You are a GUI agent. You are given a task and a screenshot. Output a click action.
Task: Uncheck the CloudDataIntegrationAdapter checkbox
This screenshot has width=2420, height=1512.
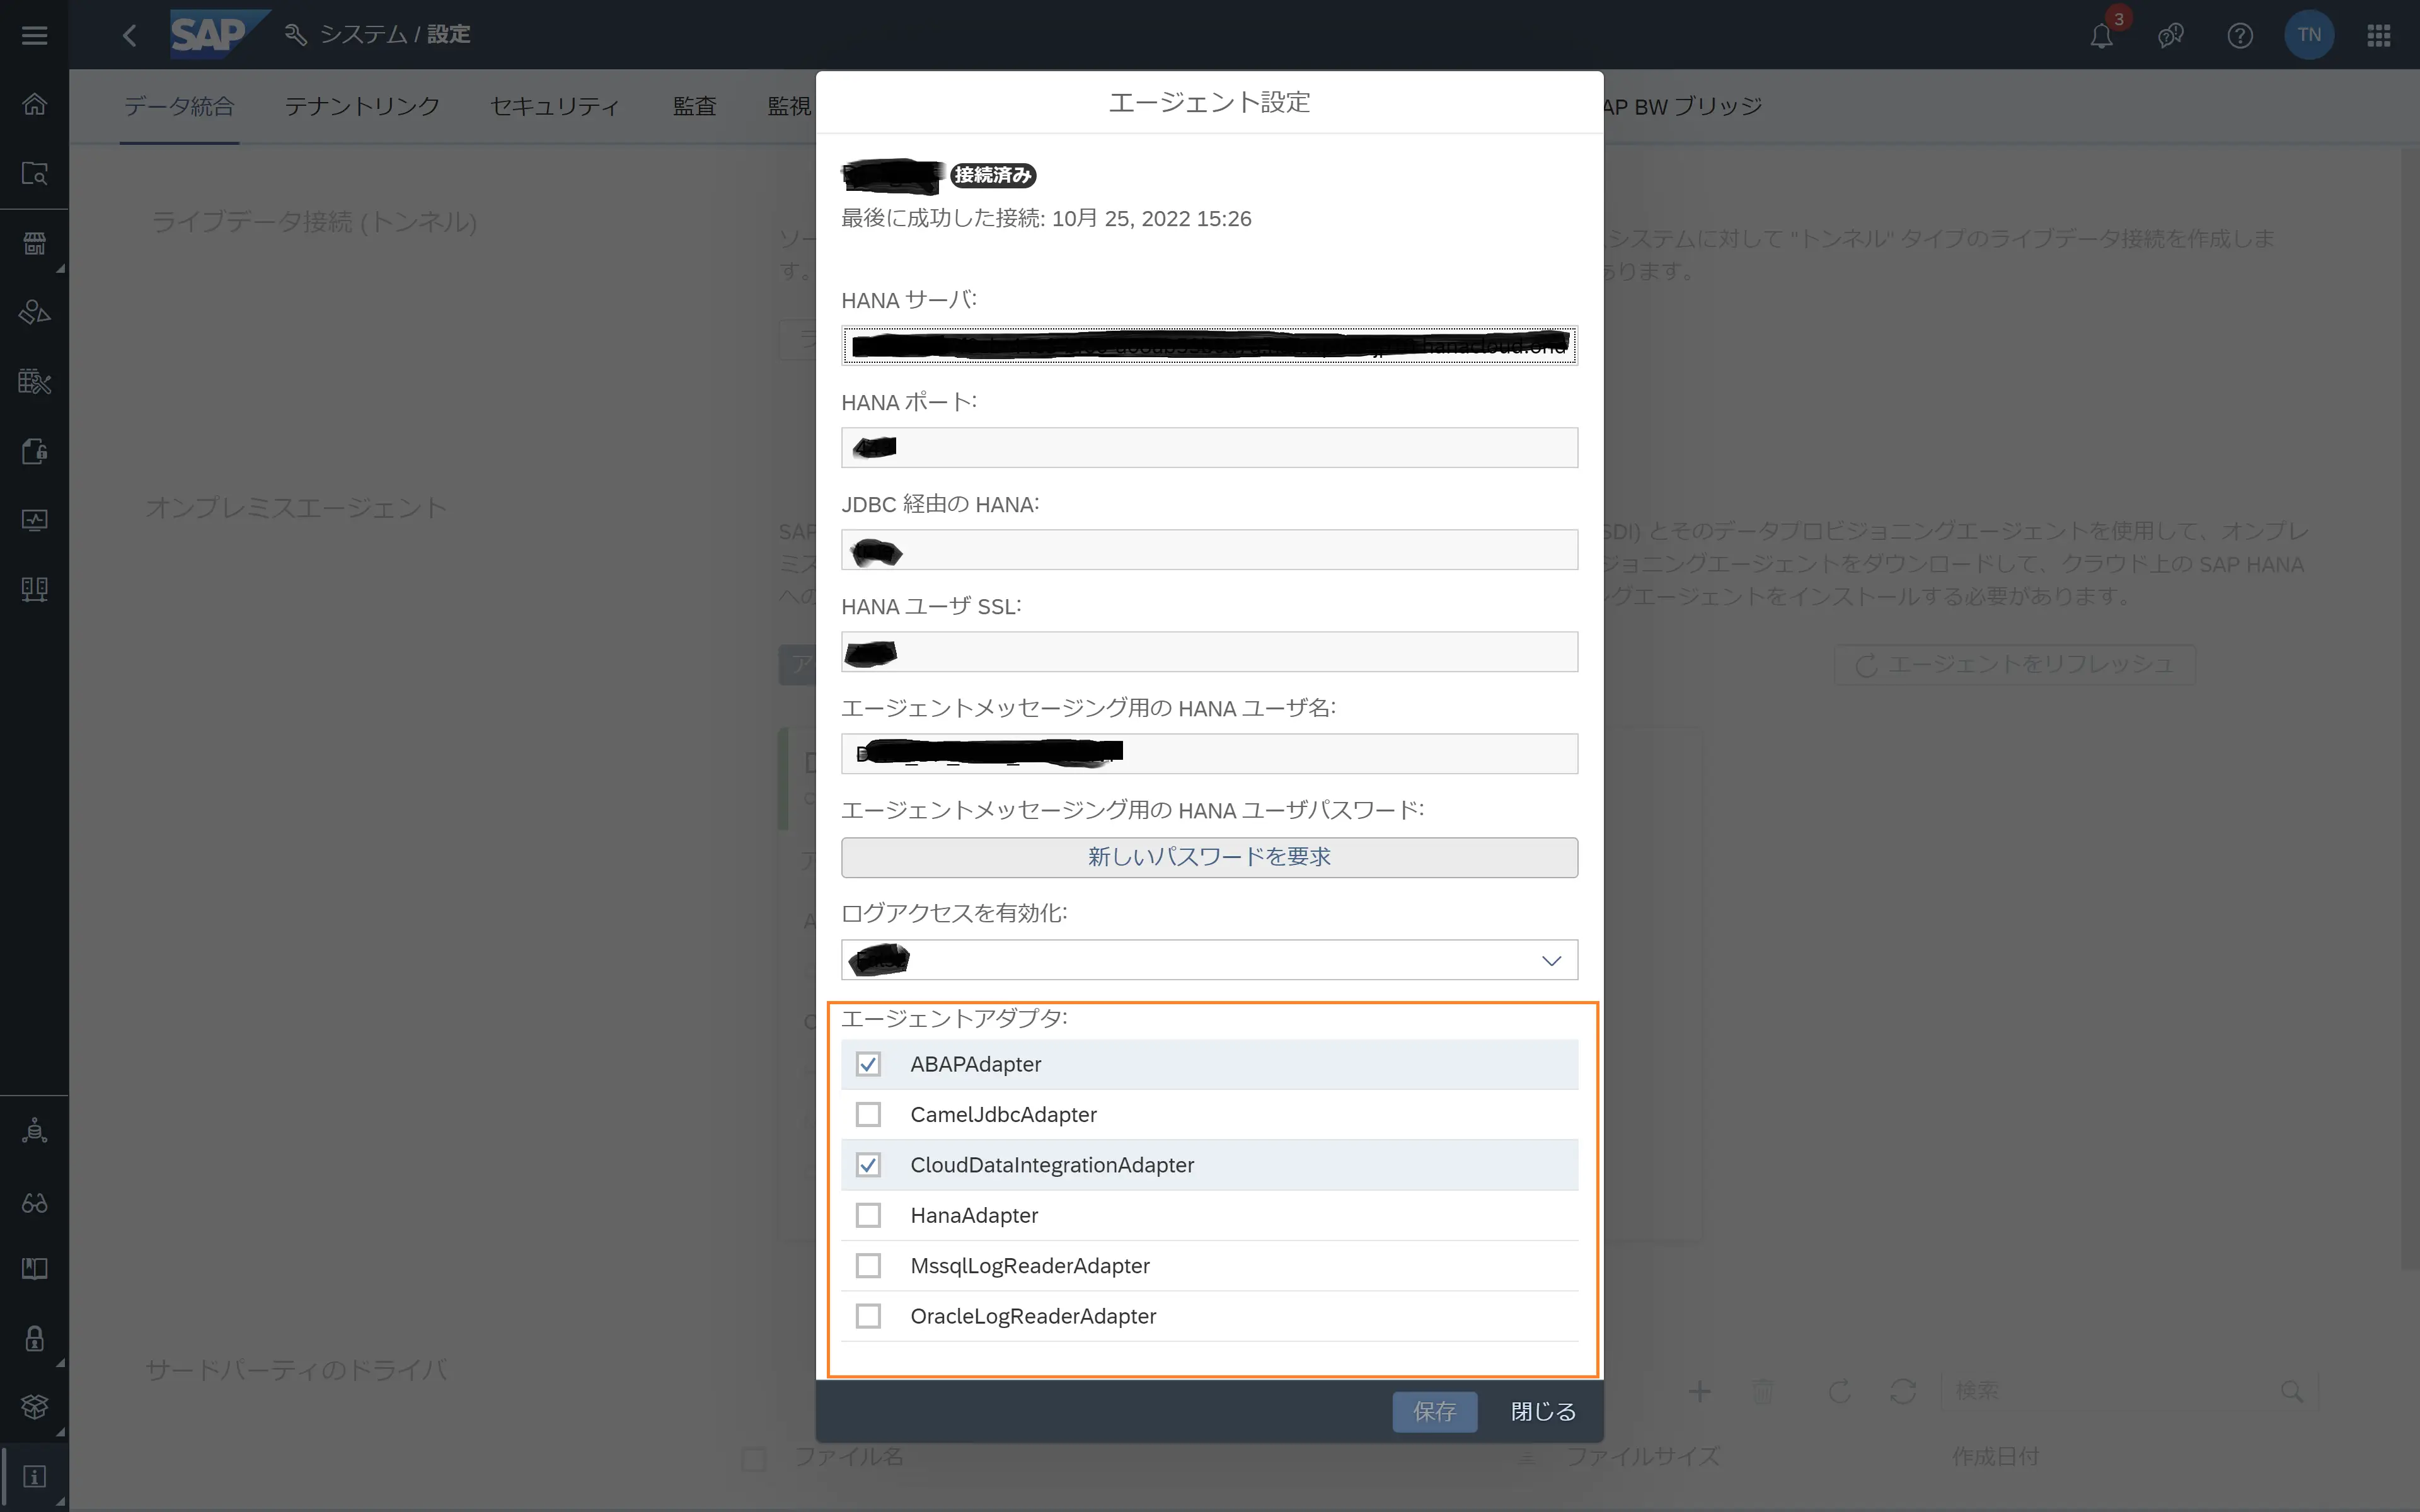pyautogui.click(x=868, y=1165)
